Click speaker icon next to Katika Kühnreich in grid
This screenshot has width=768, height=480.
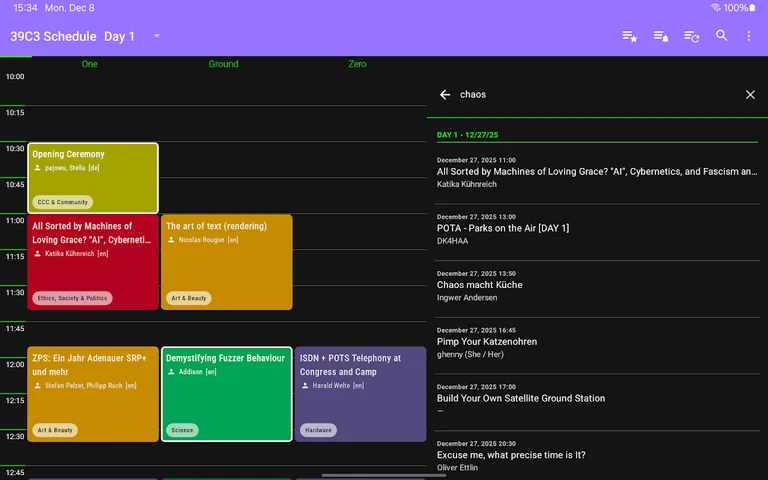tap(37, 253)
